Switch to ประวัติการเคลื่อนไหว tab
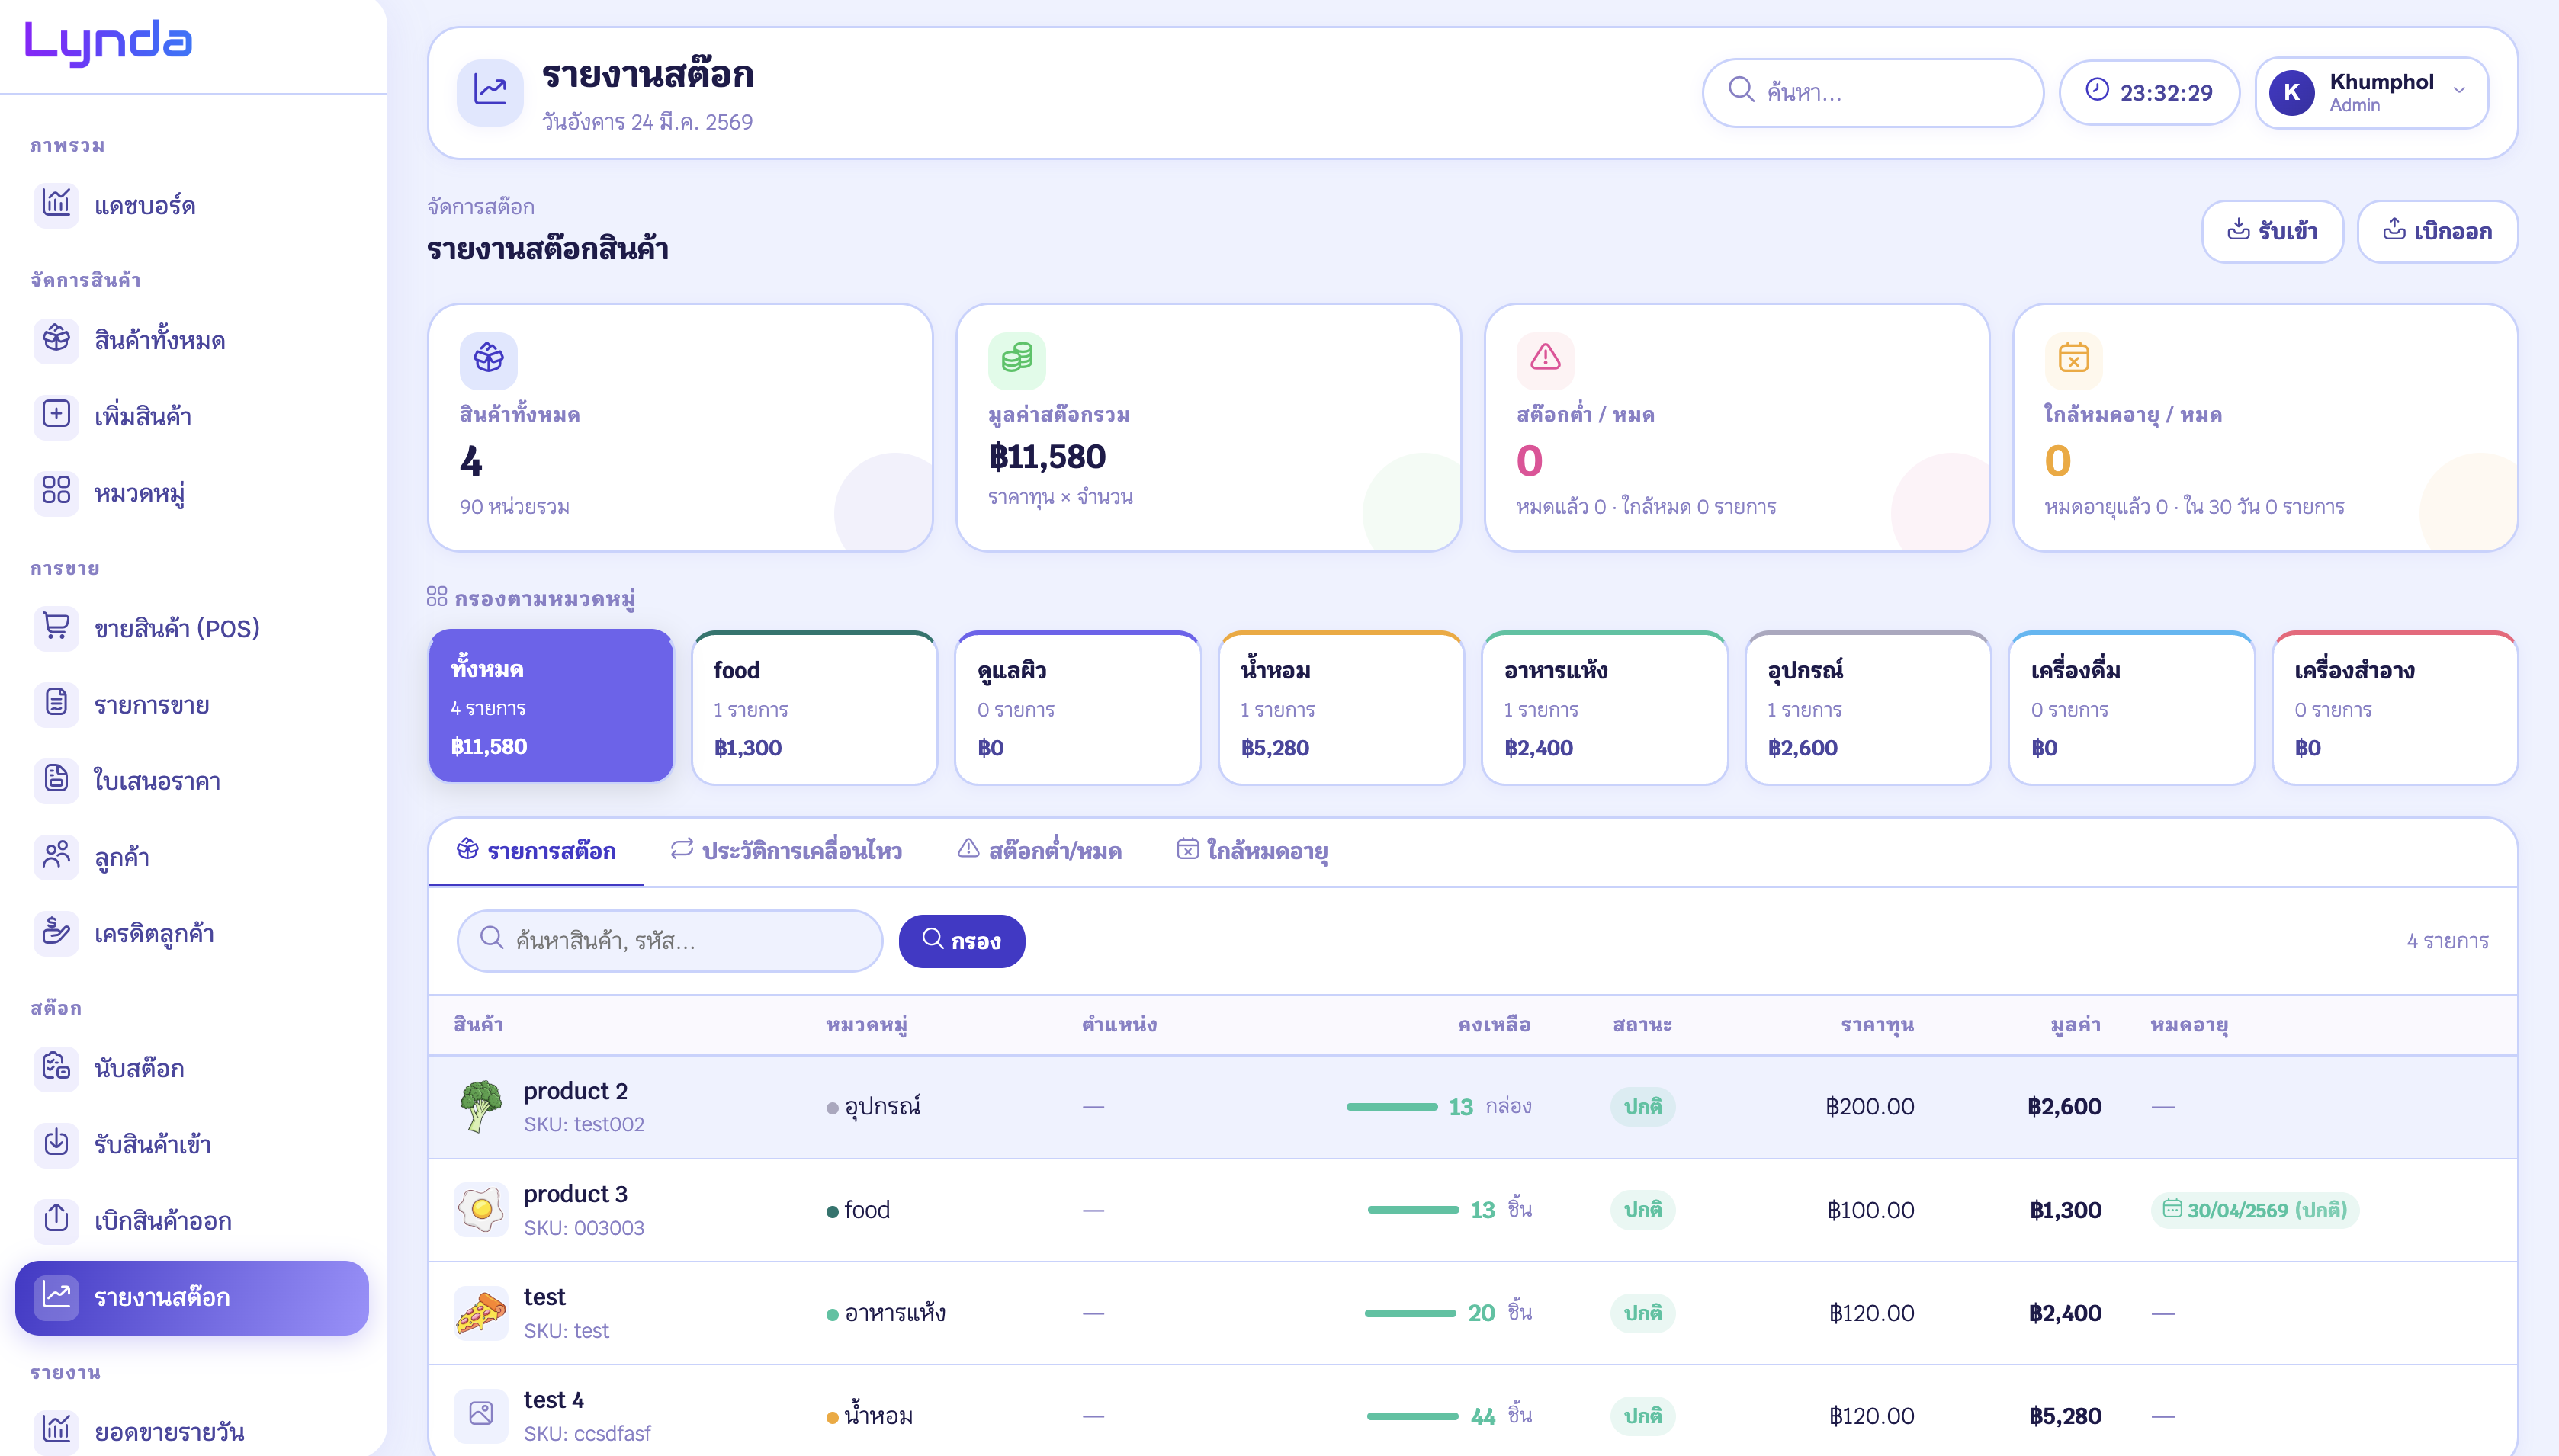 [x=786, y=851]
